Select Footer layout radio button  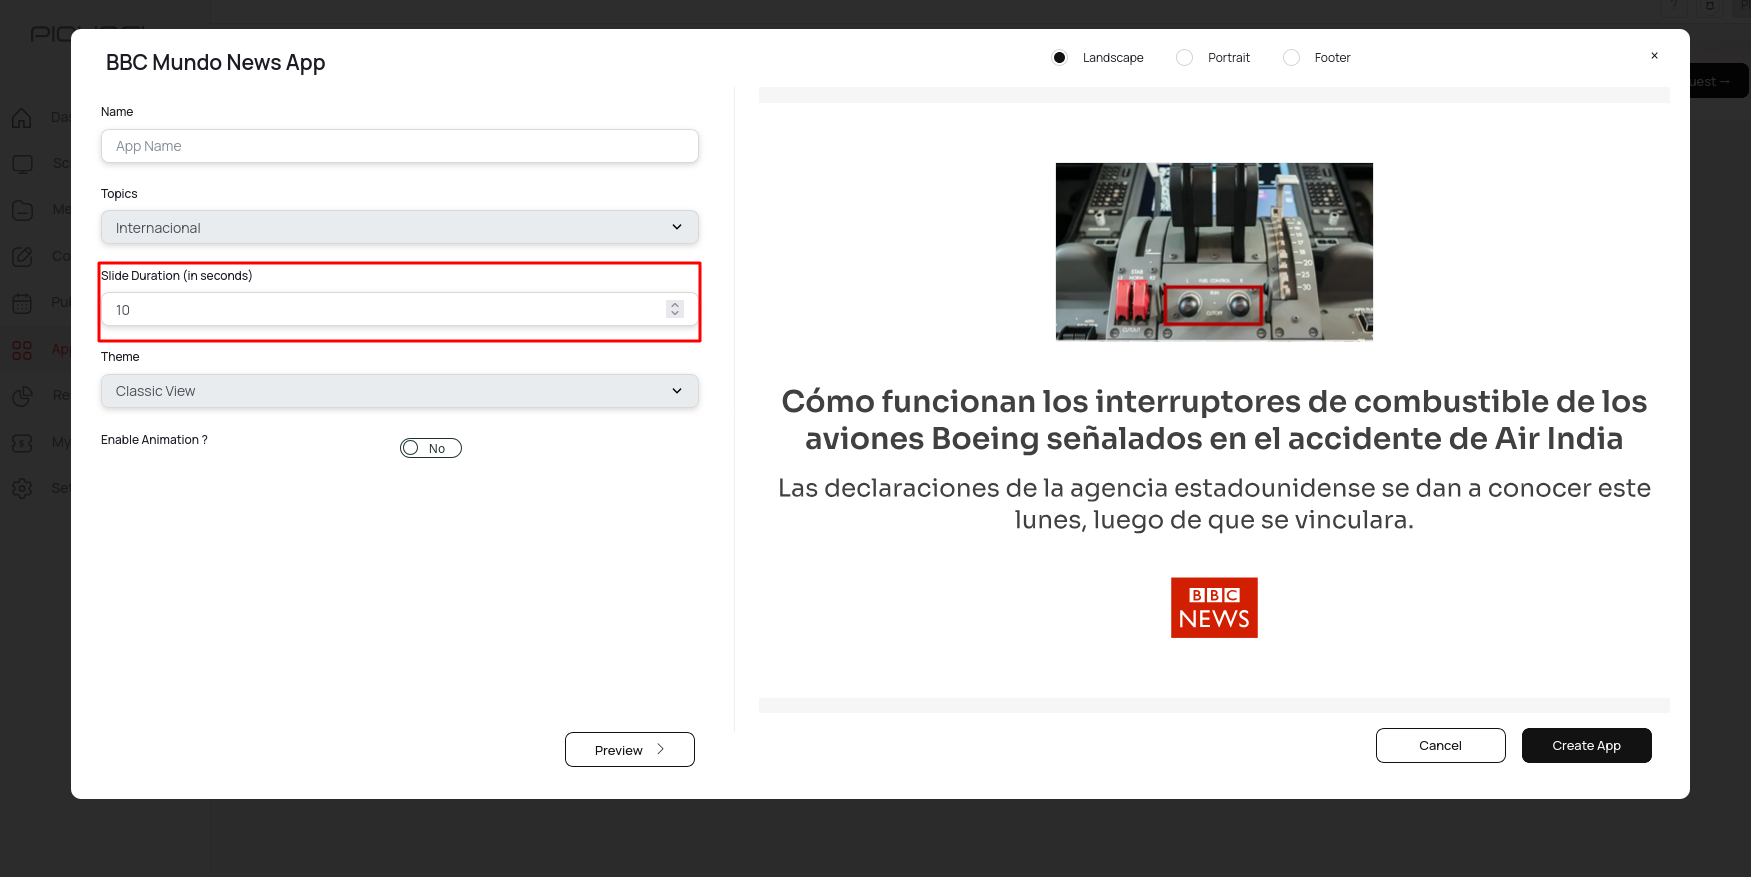[x=1291, y=58]
